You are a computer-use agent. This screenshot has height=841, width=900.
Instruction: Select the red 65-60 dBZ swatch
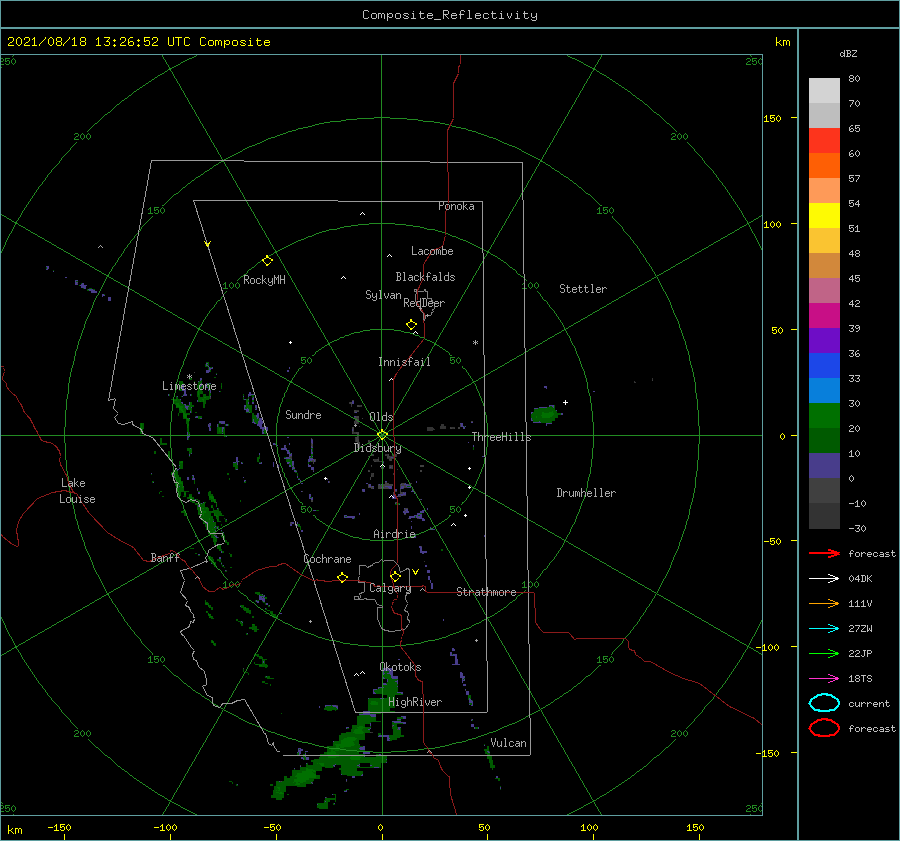point(824,141)
